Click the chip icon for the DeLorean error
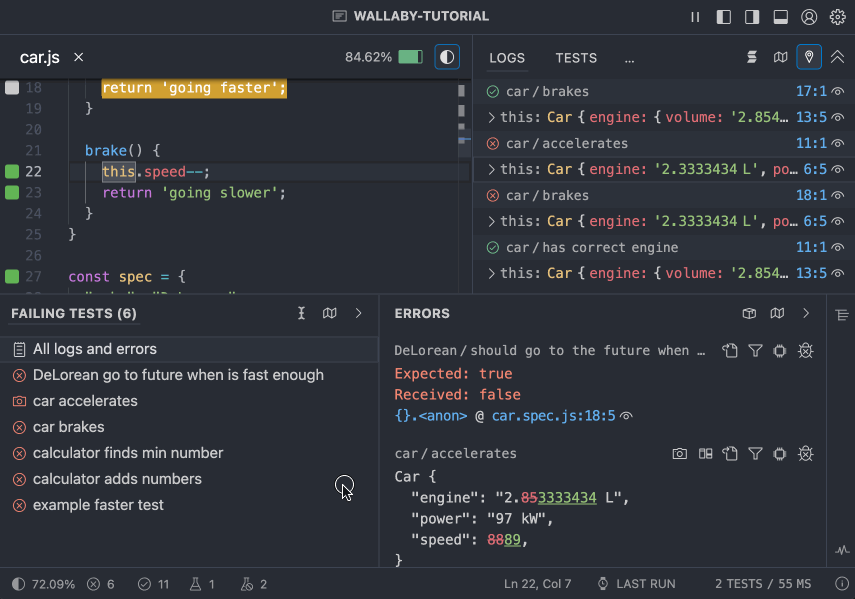855x599 pixels. [780, 350]
